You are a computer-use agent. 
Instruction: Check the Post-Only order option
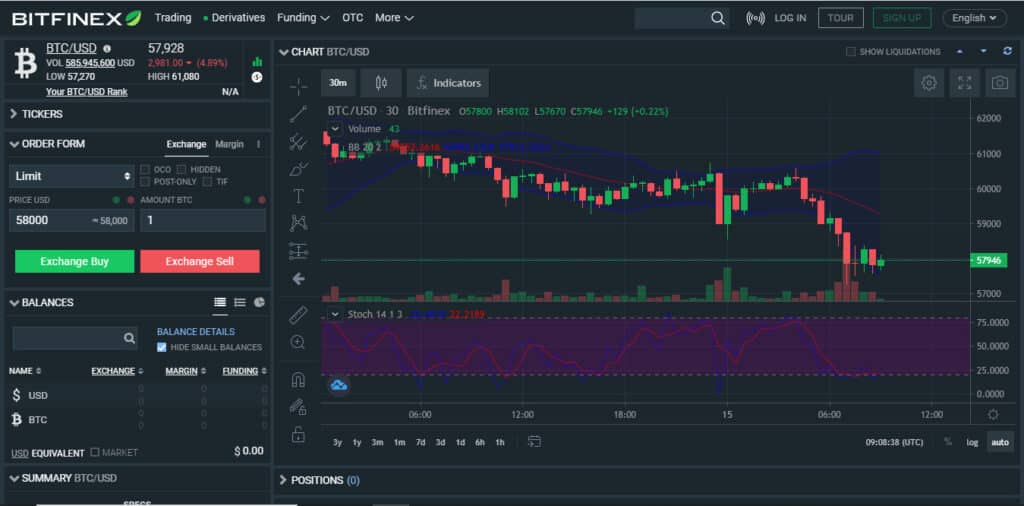145,182
